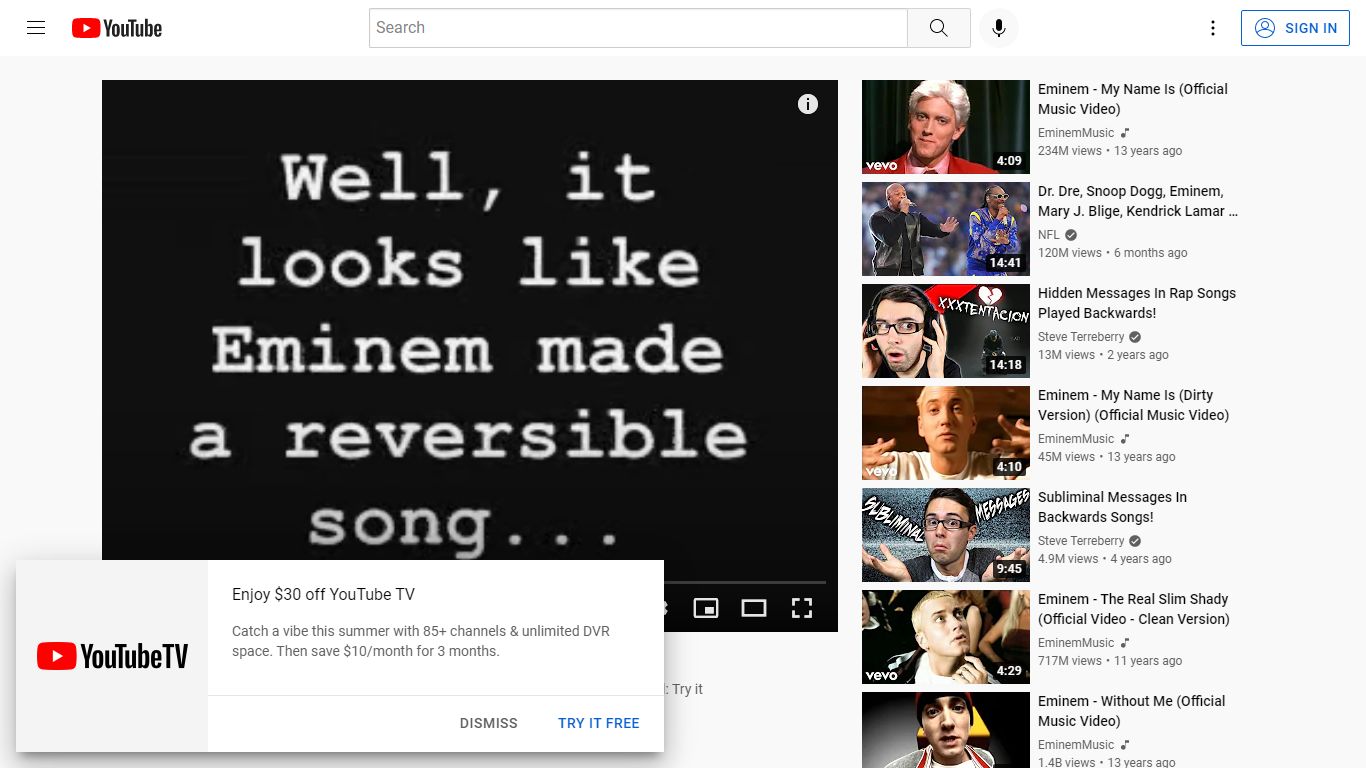This screenshot has width=1366, height=768.
Task: Open the hamburger guide menu
Action: 36,28
